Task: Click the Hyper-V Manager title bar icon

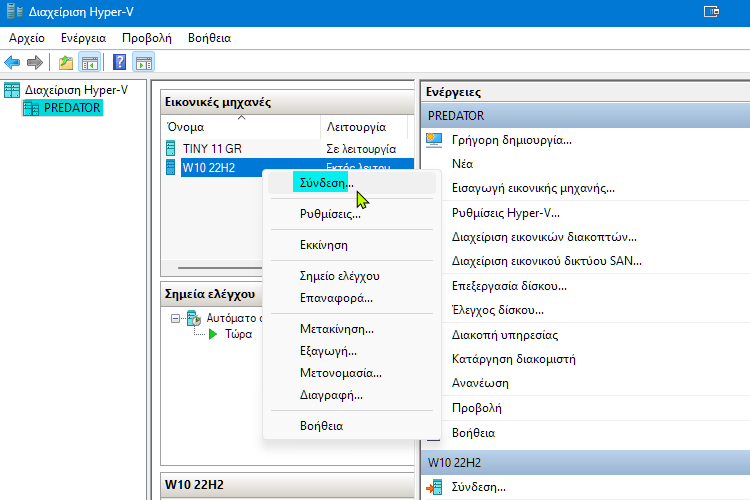Action: coord(14,11)
